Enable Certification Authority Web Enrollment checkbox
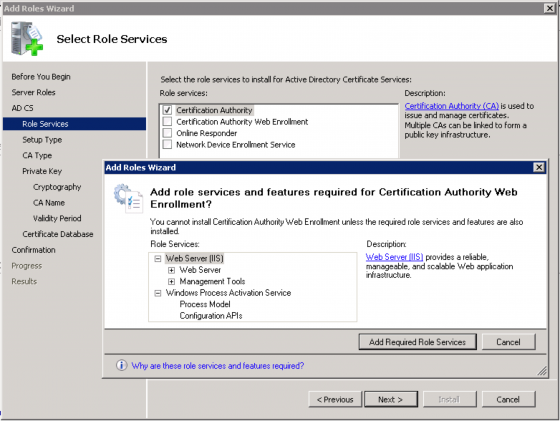The height and width of the screenshot is (421, 560). [x=167, y=121]
